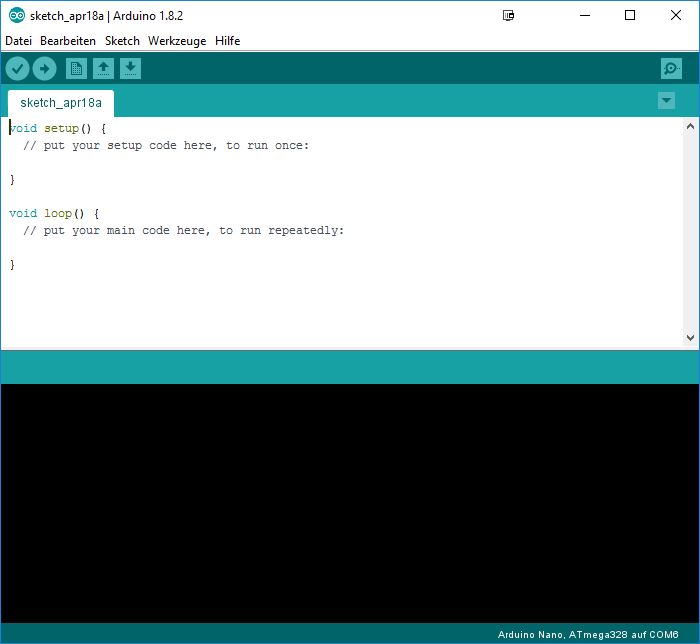Click the editor scrollbar down arrow
Viewport: 700px width, 644px height.
click(690, 338)
